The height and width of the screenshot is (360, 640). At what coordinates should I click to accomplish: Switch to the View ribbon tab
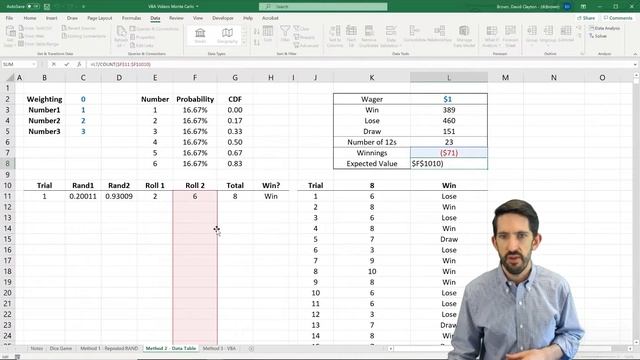click(x=198, y=18)
